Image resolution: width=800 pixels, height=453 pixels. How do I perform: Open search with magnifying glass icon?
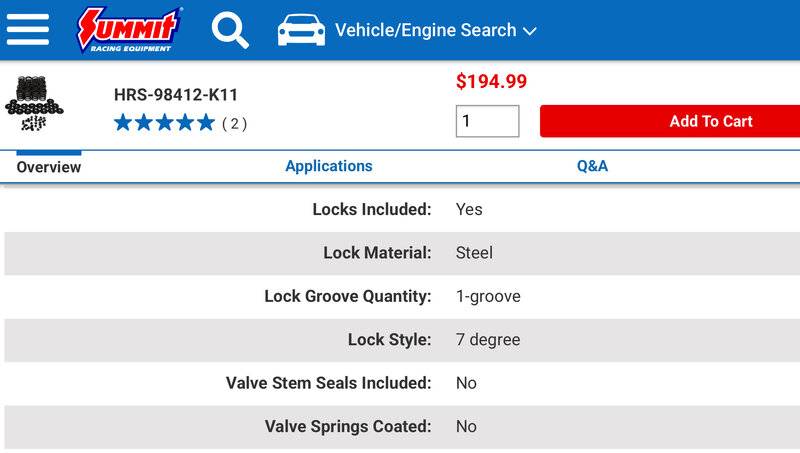click(x=230, y=30)
